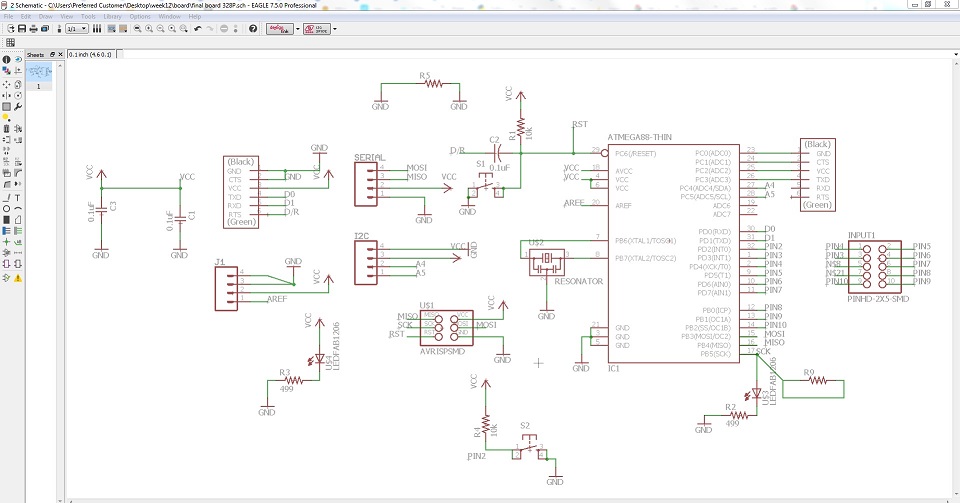The width and height of the screenshot is (960, 503).
Task: Click the DesignLink button
Action: click(282, 29)
